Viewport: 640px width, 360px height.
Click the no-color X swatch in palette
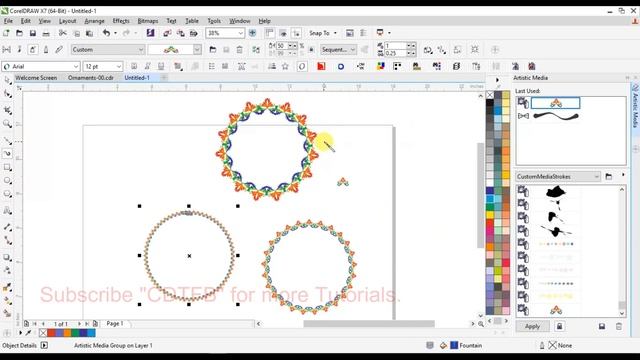click(x=490, y=95)
